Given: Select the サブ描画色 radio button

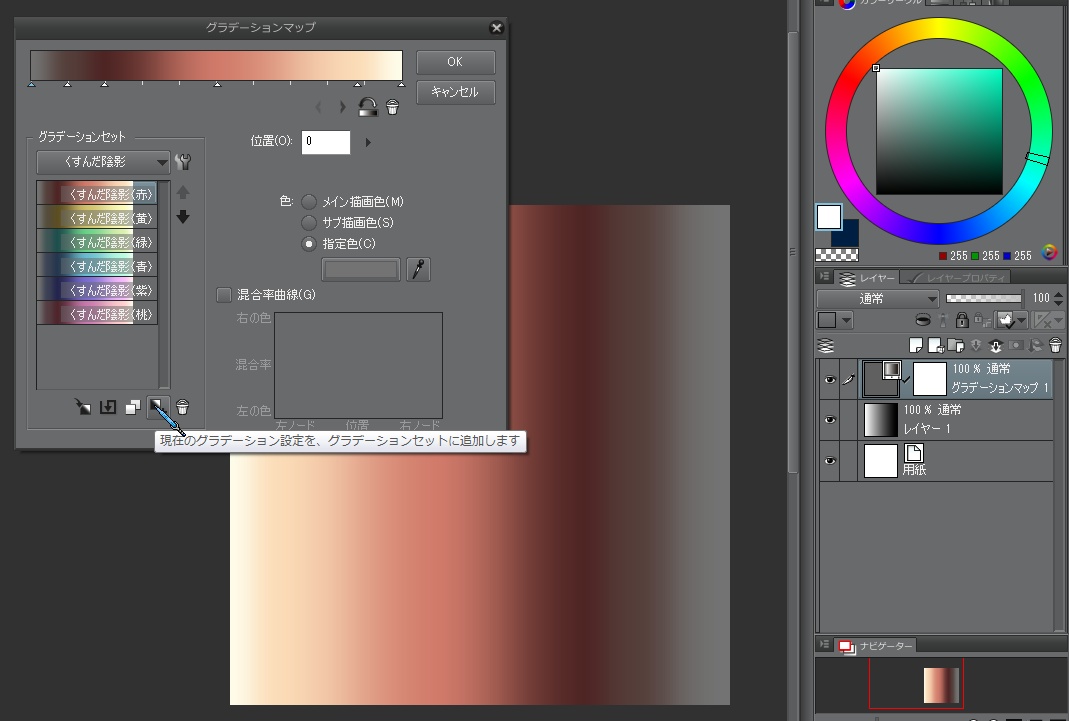Looking at the screenshot, I should 309,223.
